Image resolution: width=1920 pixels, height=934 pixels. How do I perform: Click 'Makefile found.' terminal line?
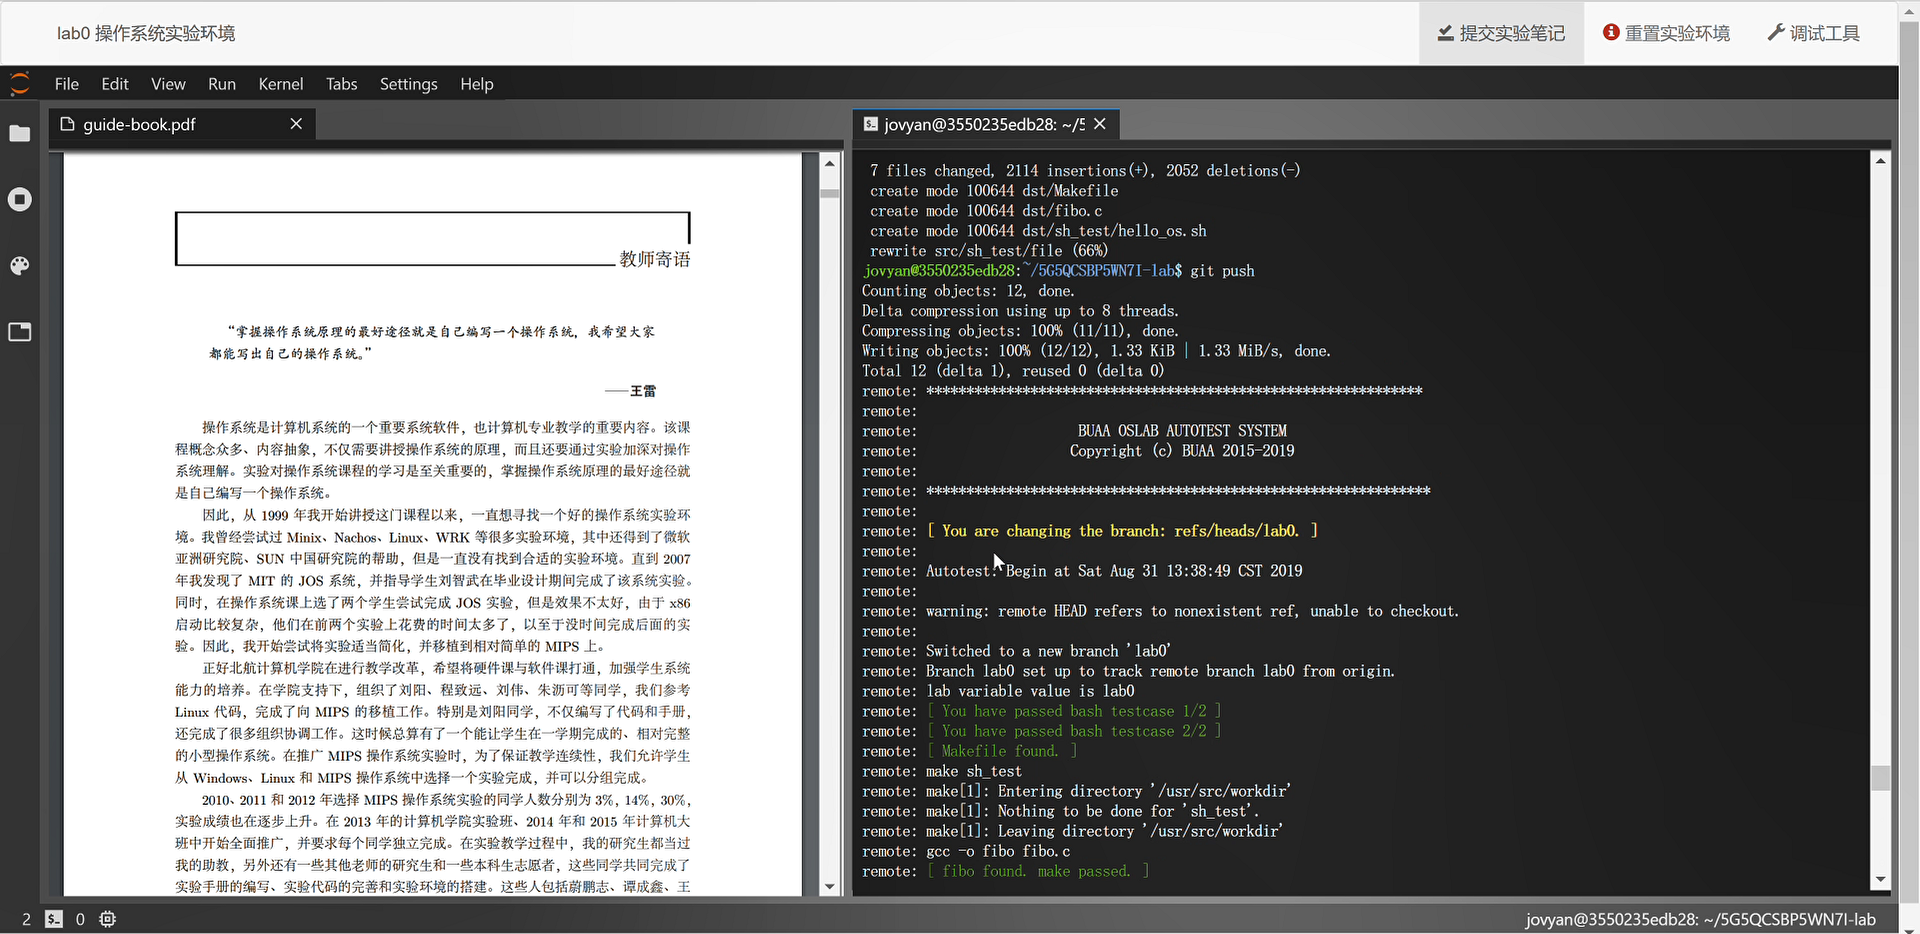click(1001, 751)
